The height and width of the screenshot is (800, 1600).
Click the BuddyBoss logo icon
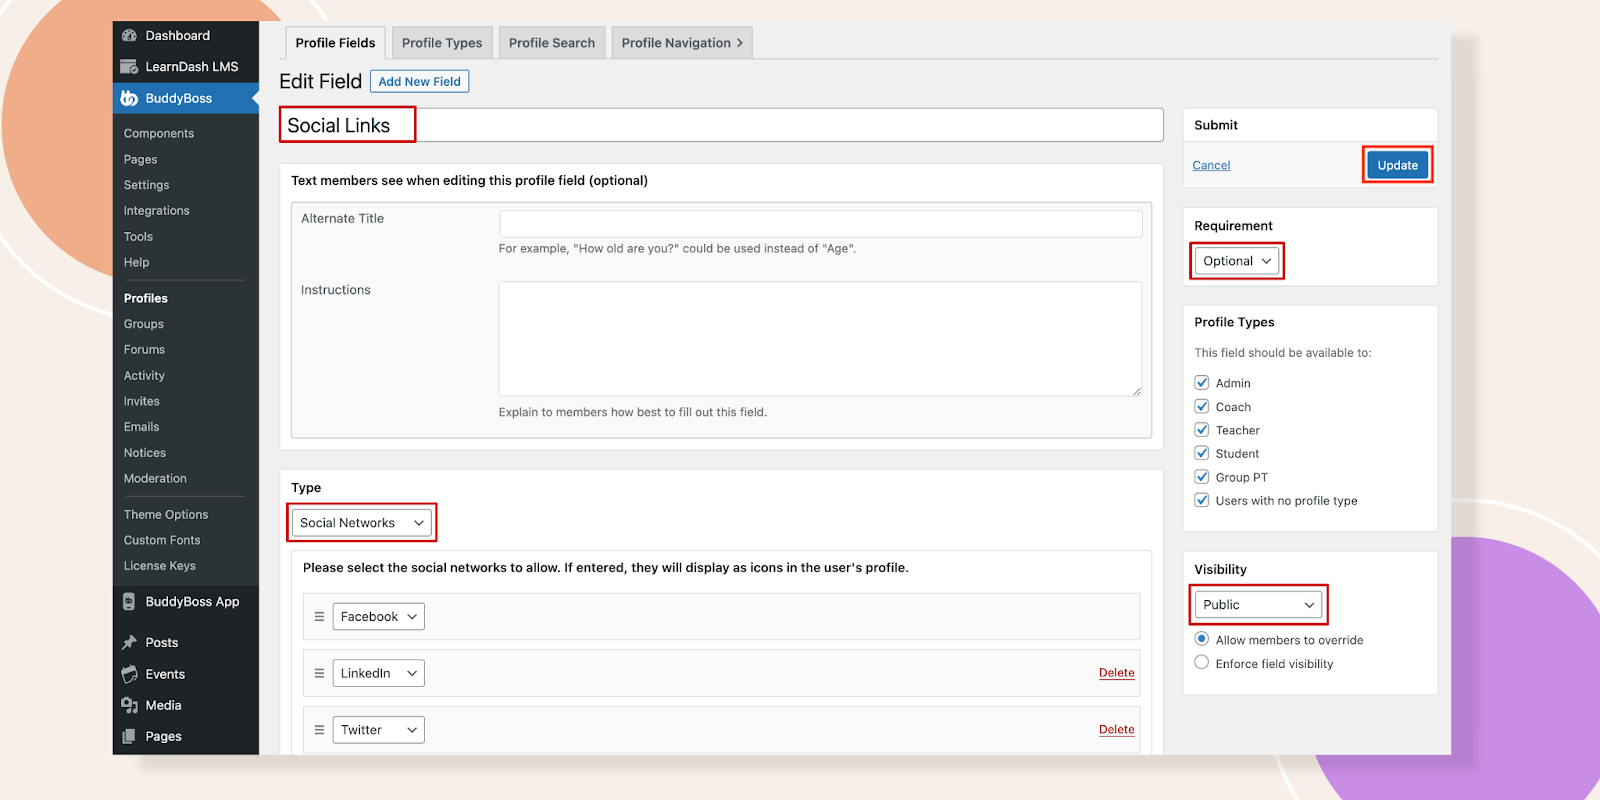[129, 98]
